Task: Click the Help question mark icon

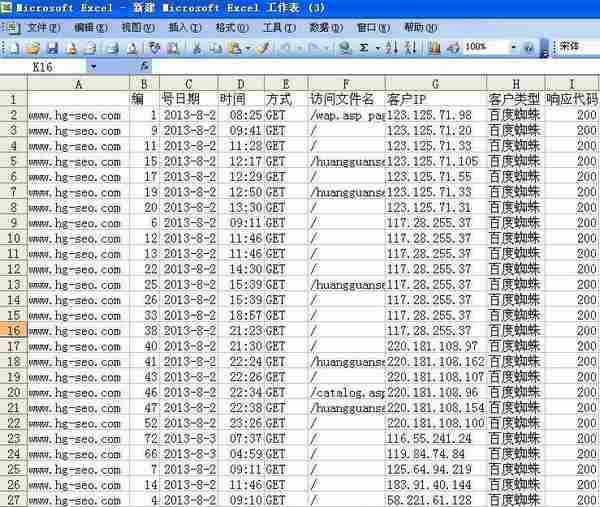Action: 527,47
